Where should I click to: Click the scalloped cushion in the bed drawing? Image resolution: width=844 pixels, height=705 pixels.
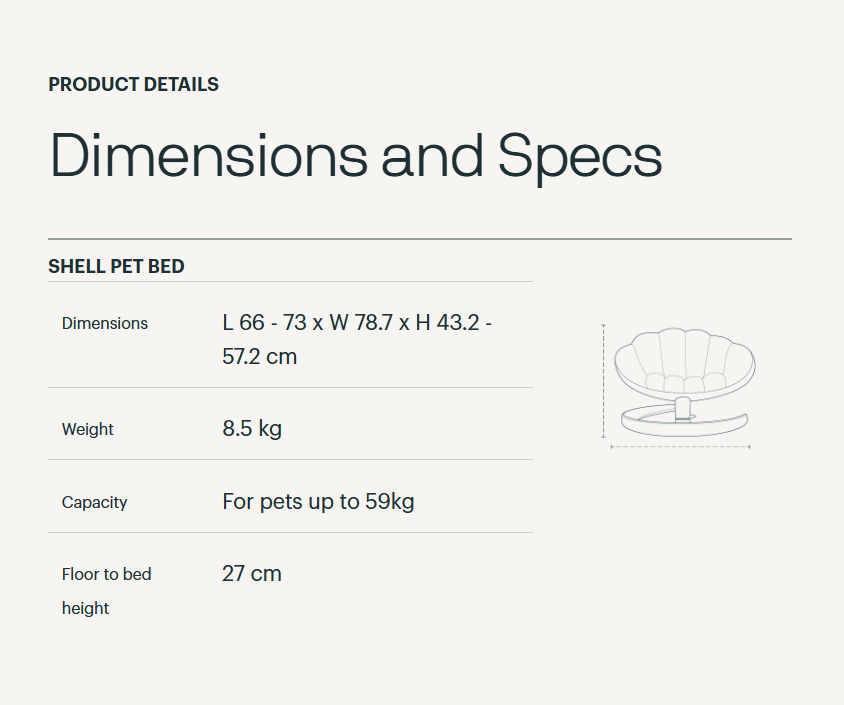tap(684, 362)
